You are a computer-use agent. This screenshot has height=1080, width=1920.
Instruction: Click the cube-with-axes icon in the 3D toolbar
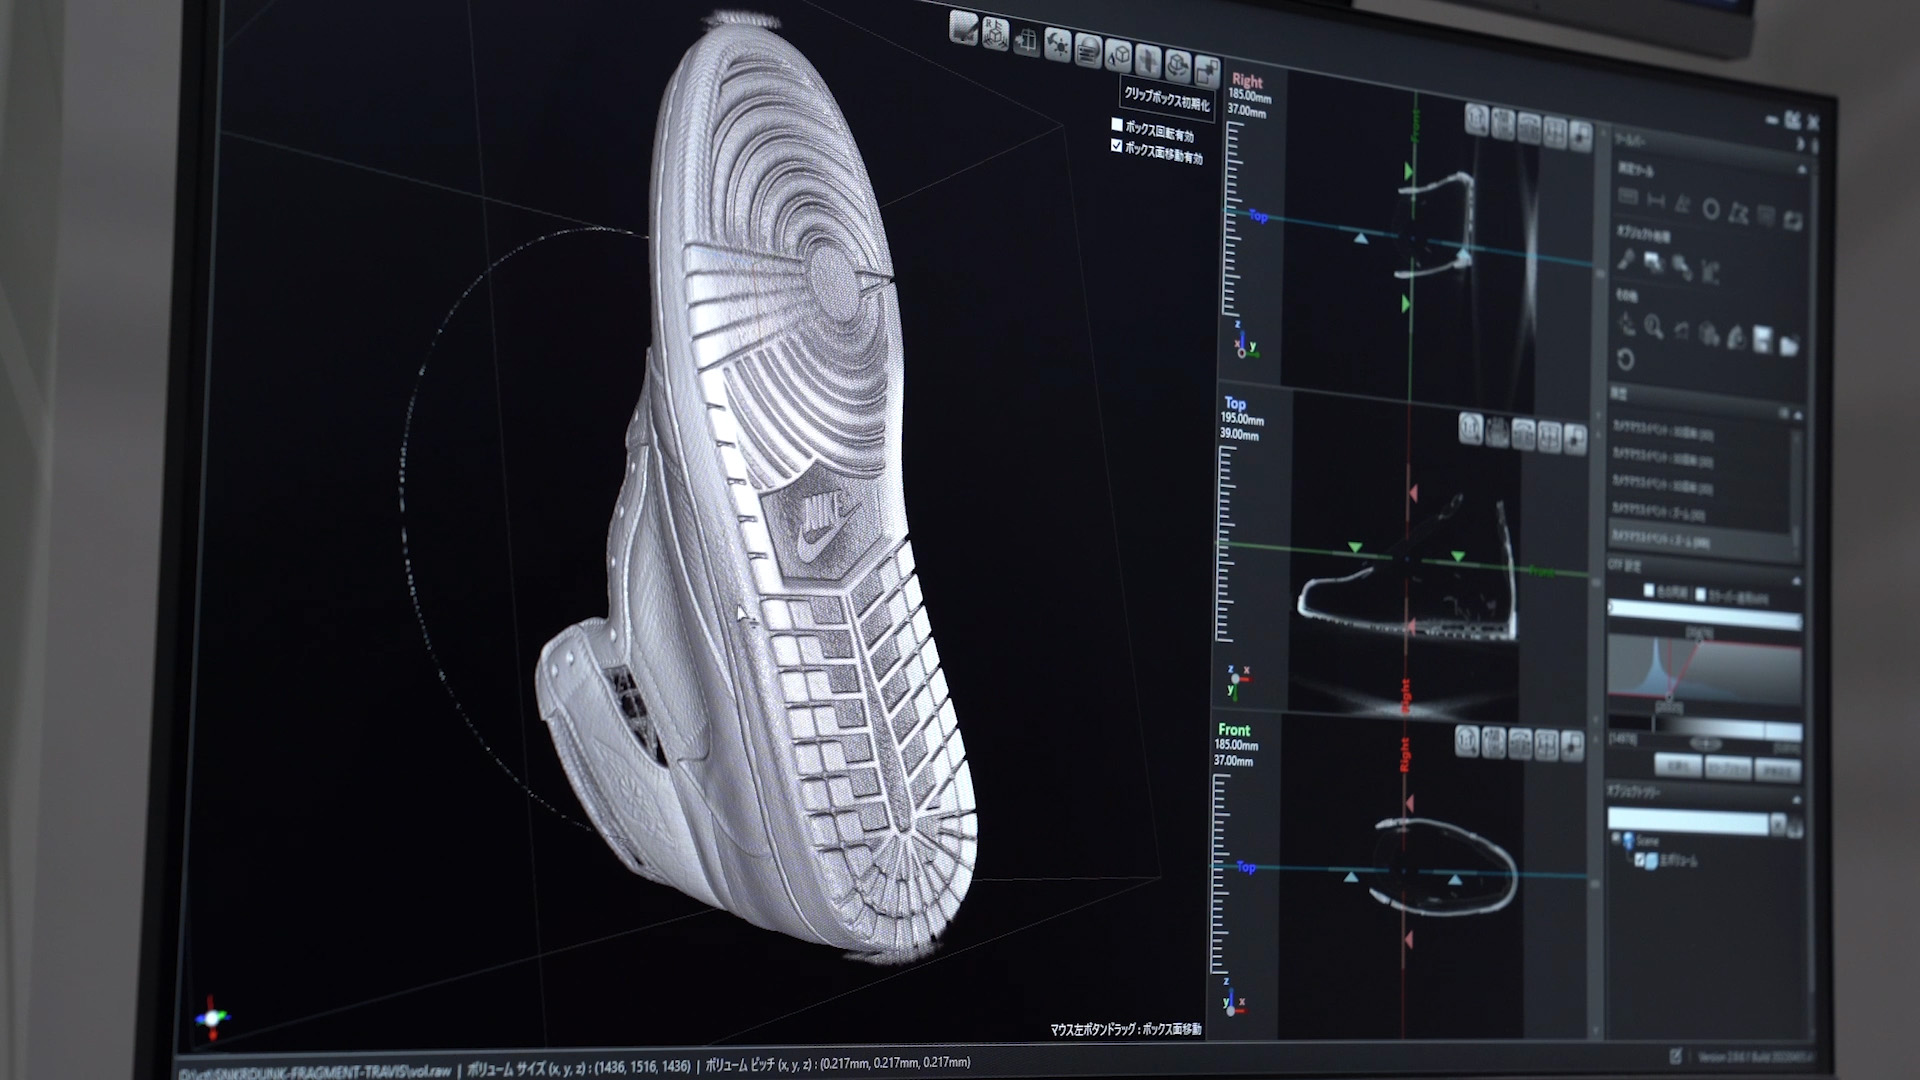point(995,33)
